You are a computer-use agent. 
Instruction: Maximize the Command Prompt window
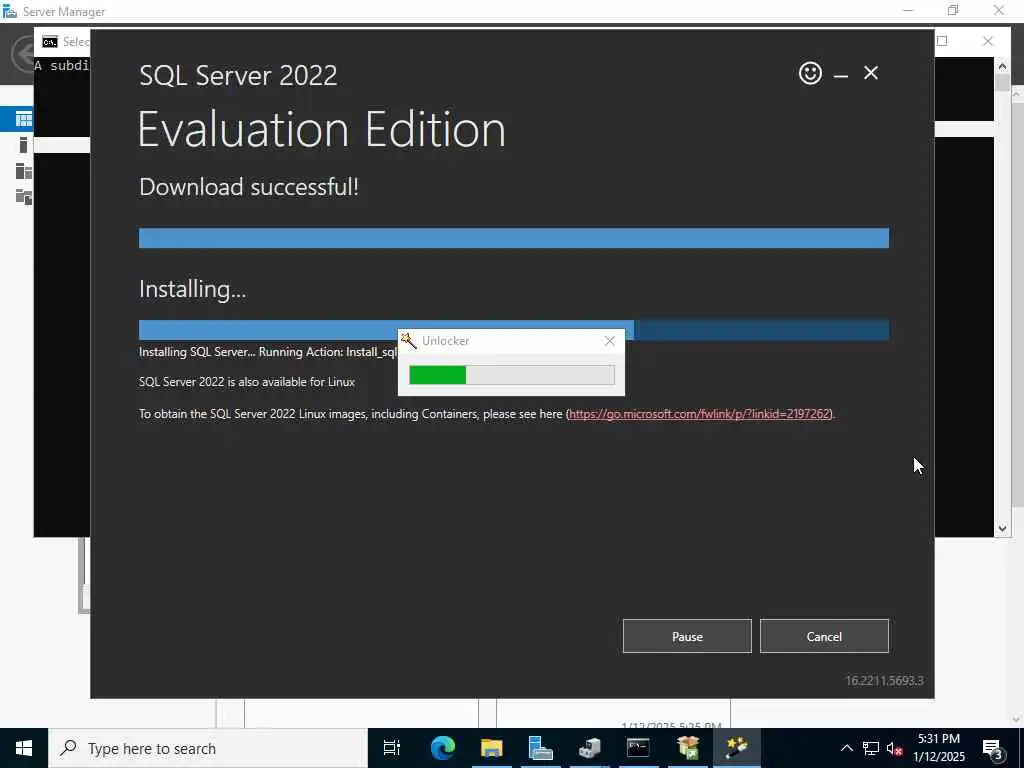pyautogui.click(x=942, y=41)
